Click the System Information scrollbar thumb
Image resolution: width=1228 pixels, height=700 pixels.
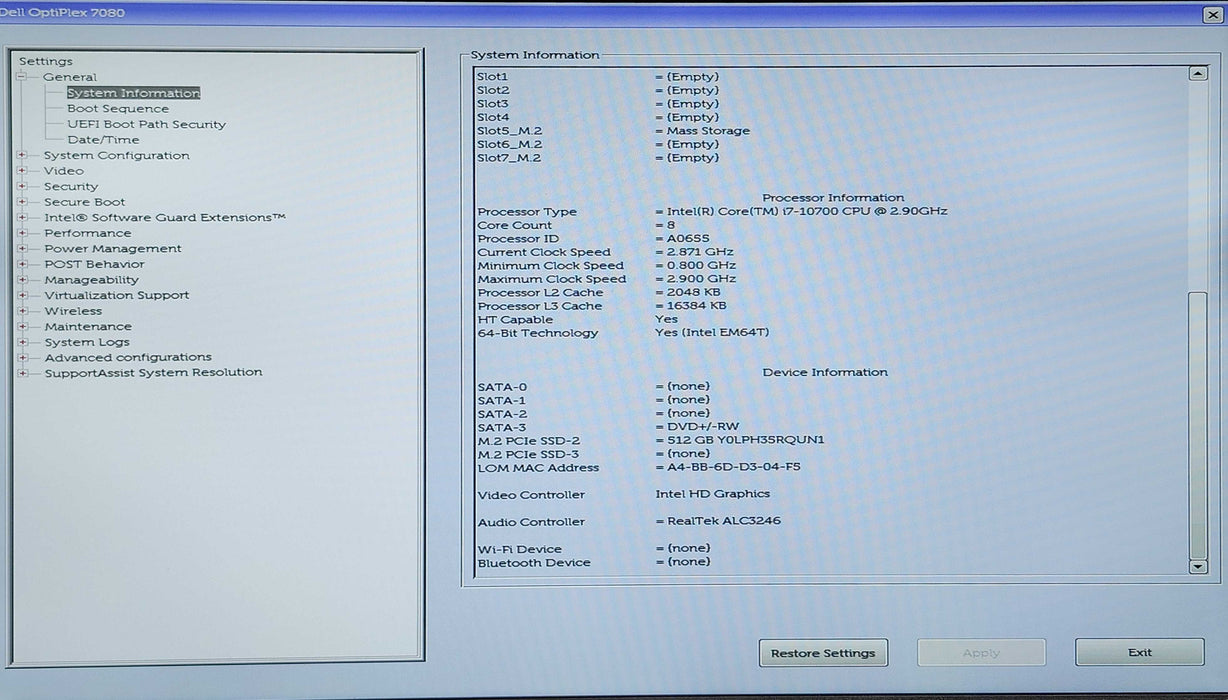tap(1198, 426)
